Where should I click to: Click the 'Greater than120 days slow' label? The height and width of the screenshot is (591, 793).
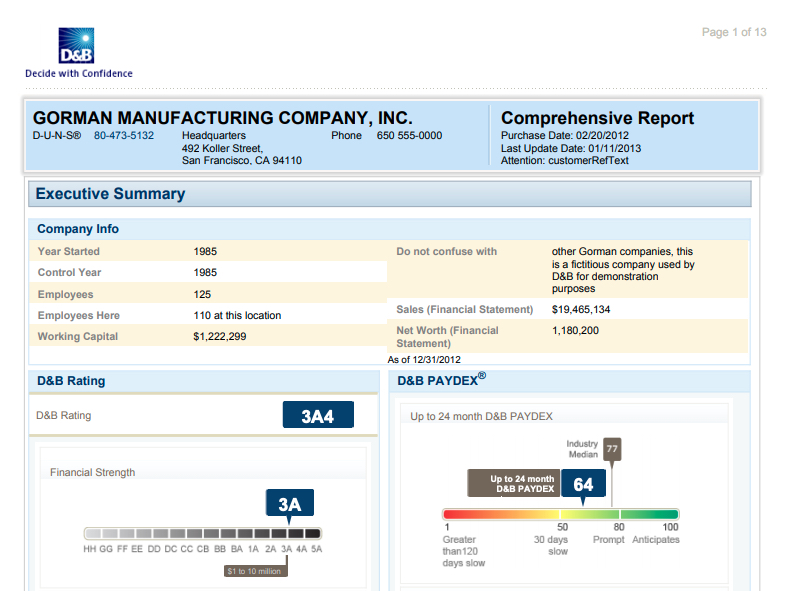464,551
